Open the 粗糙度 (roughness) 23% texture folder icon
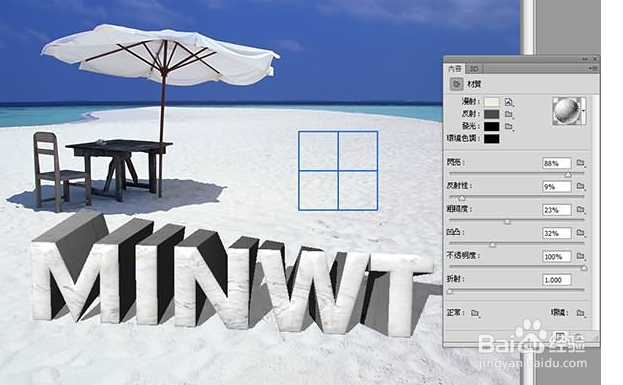 point(580,209)
